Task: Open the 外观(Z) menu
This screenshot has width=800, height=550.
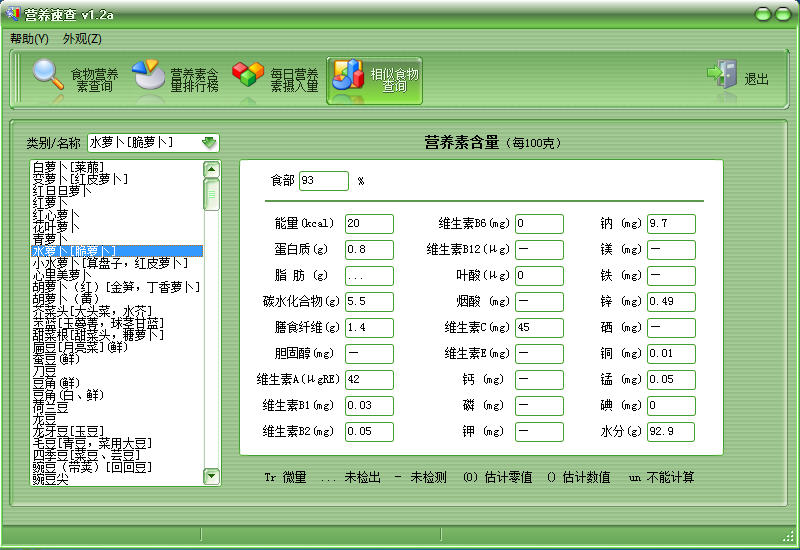Action: (82, 39)
